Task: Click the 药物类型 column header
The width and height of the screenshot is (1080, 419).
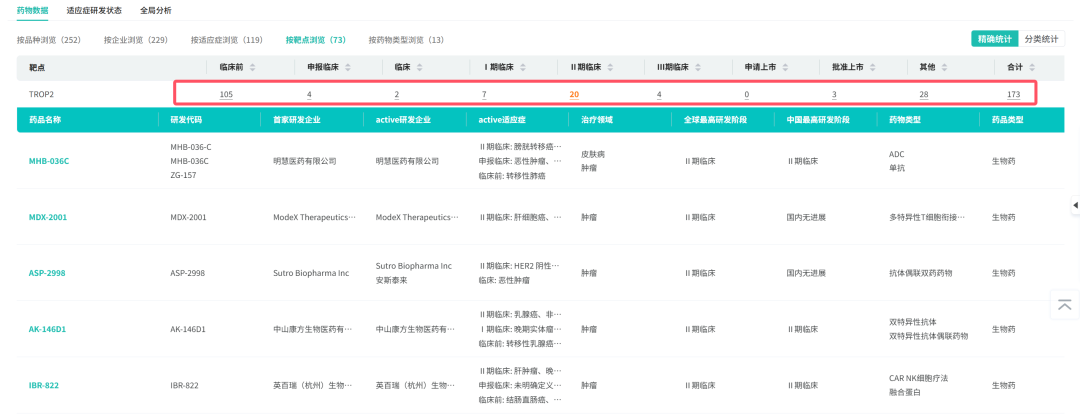Action: (x=905, y=119)
